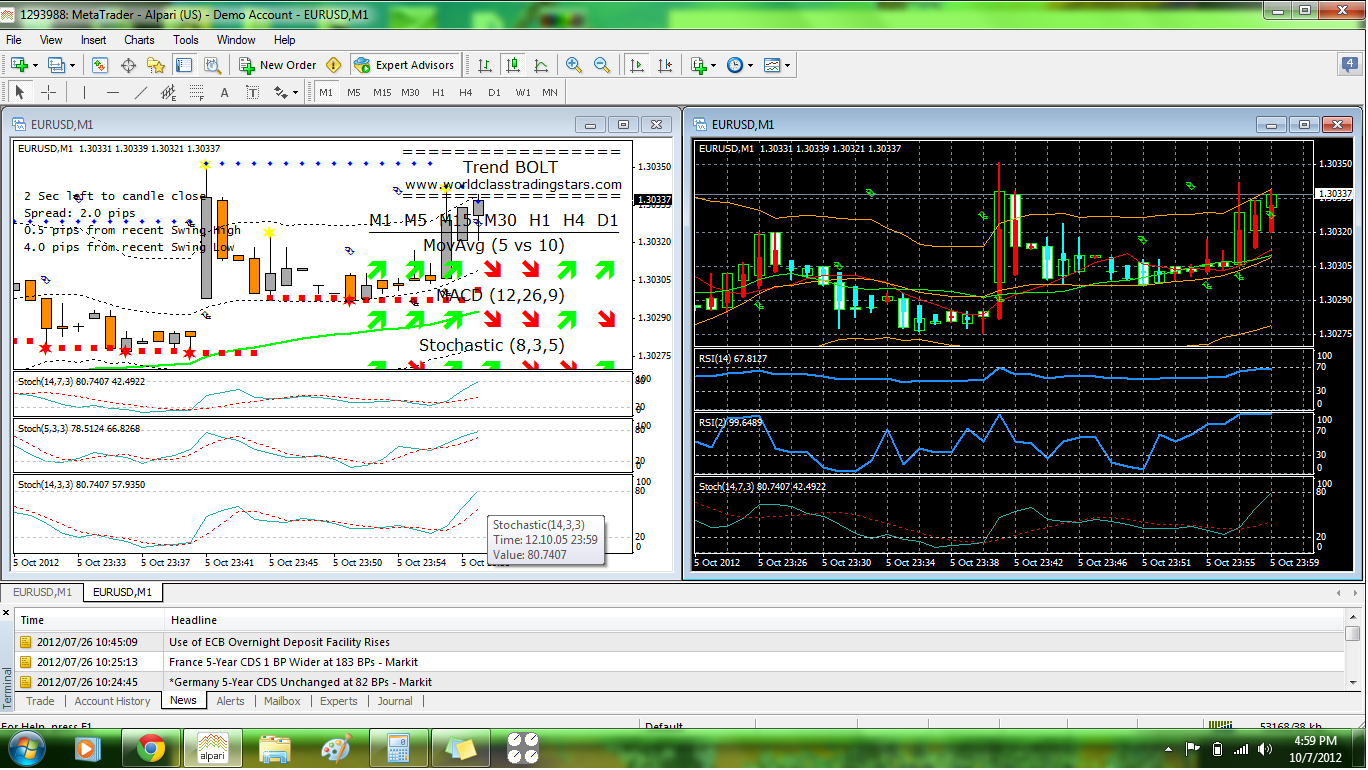1368x770 pixels.
Task: Open the Periods clock icon
Action: coord(735,65)
